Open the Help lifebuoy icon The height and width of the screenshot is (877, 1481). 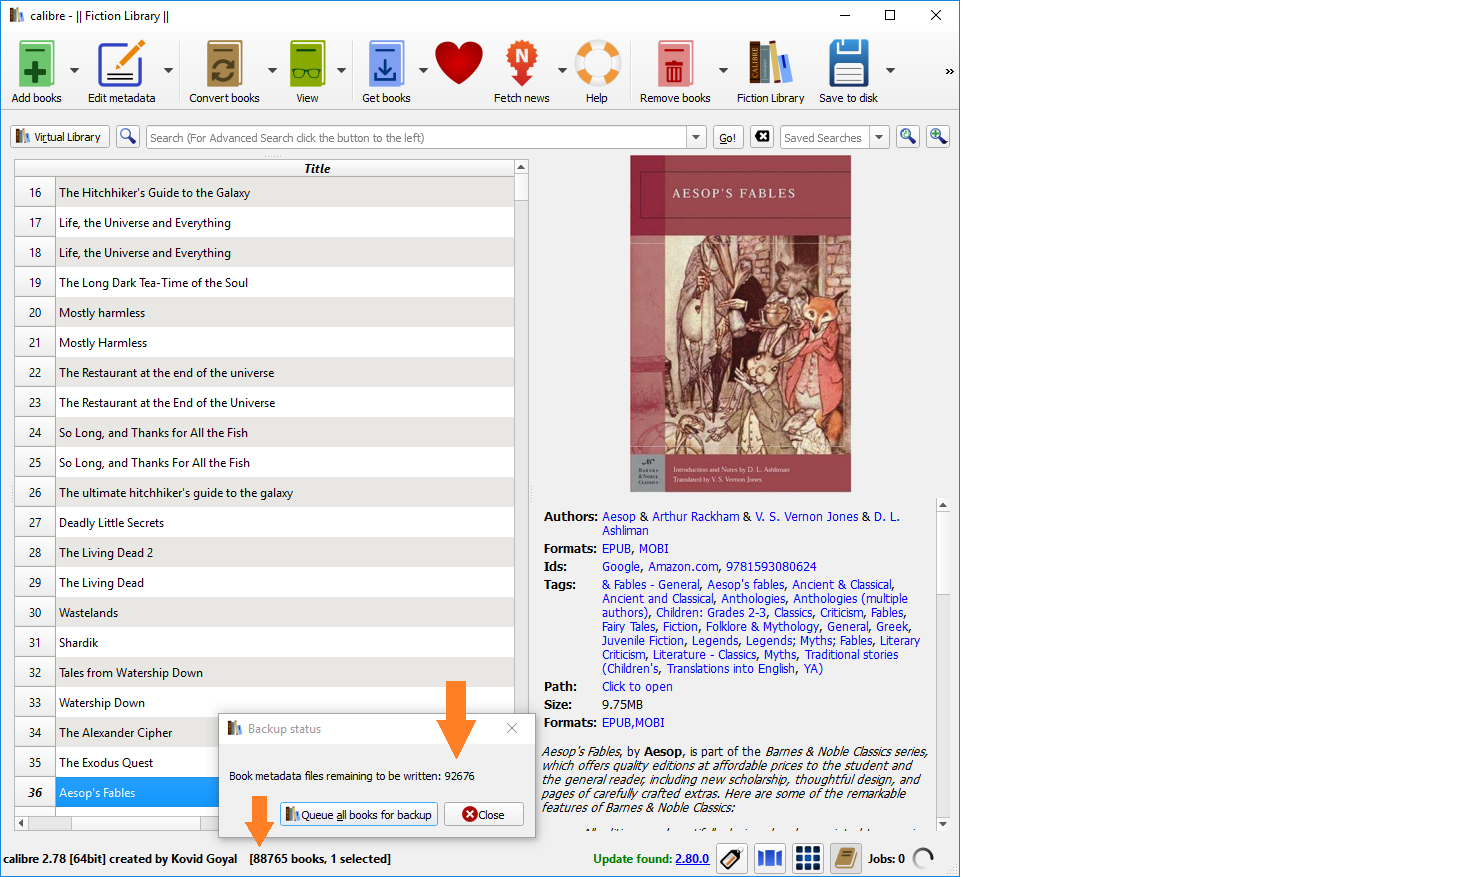point(597,64)
